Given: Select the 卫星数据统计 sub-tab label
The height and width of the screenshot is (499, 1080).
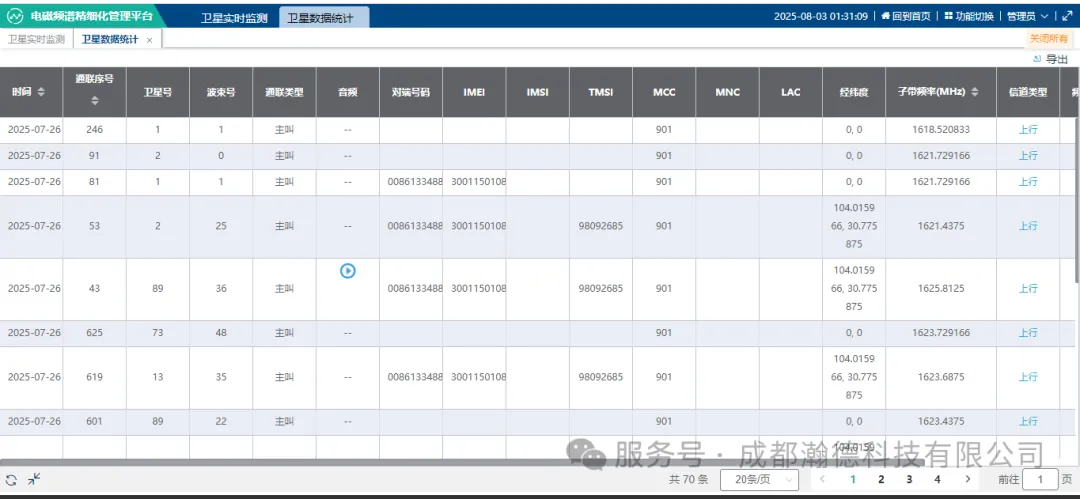Looking at the screenshot, I should [110, 39].
